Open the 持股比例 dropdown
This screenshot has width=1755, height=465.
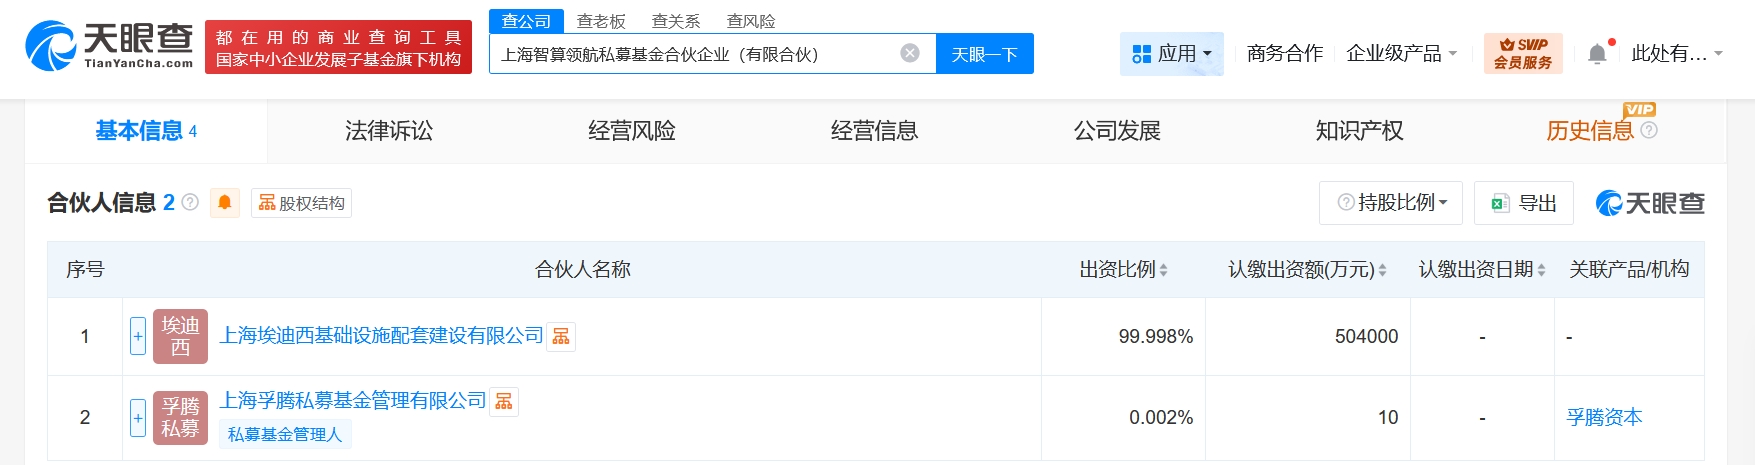1391,203
